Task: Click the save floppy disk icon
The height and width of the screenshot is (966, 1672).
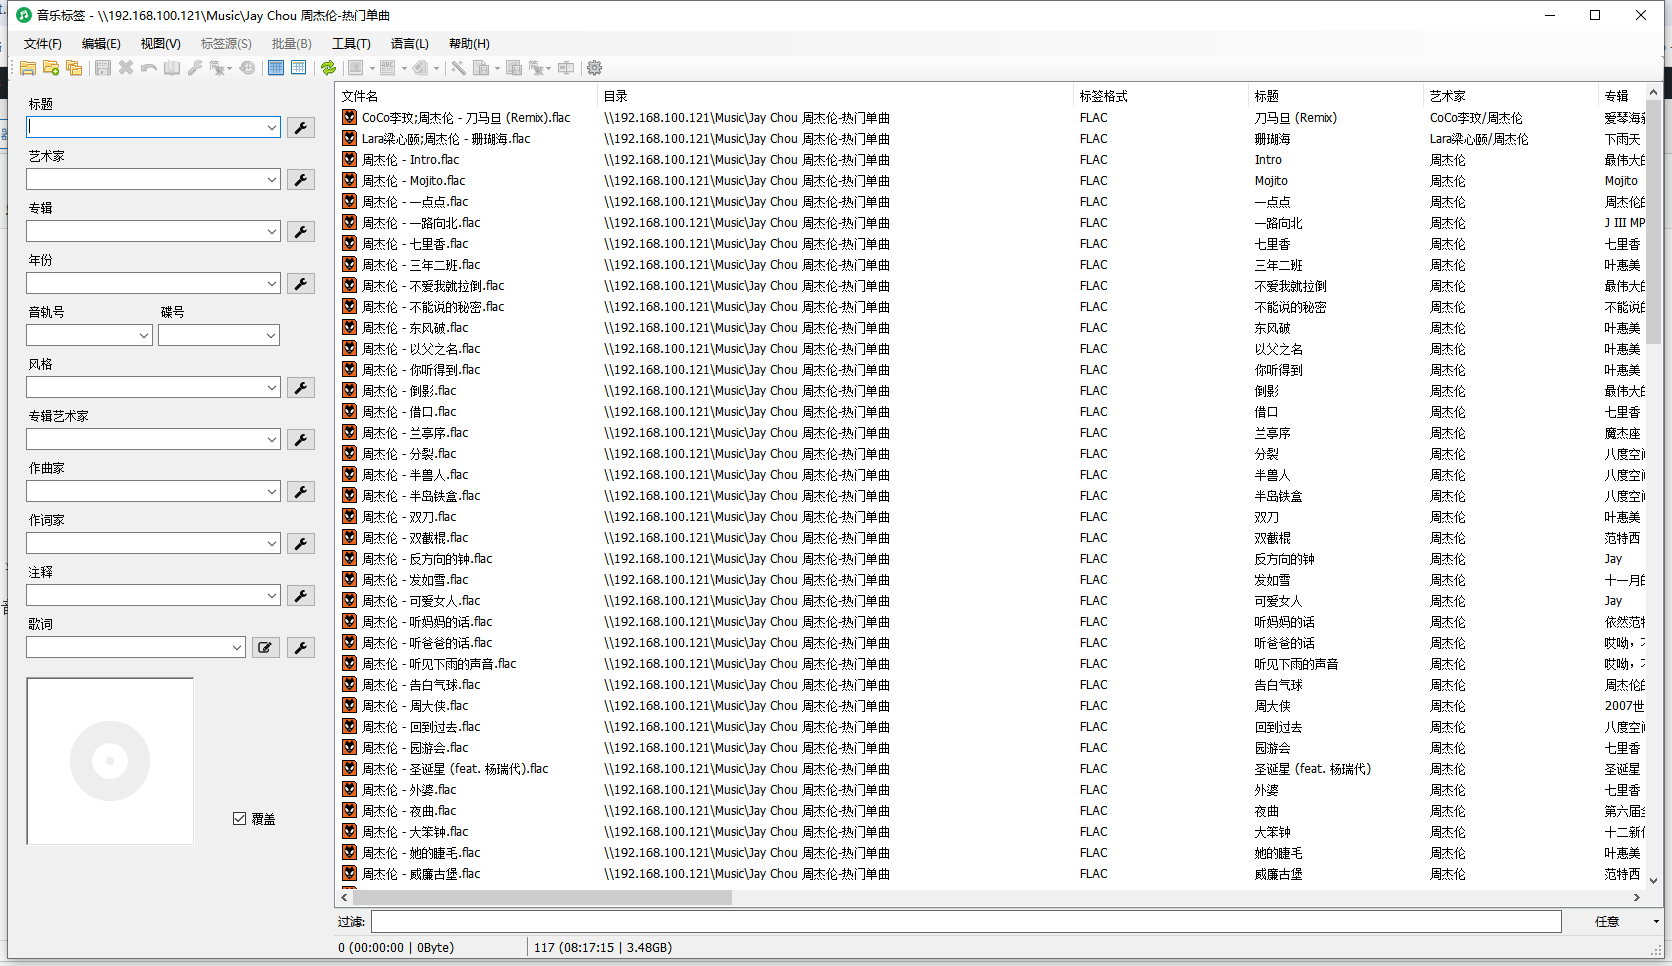Action: (103, 68)
